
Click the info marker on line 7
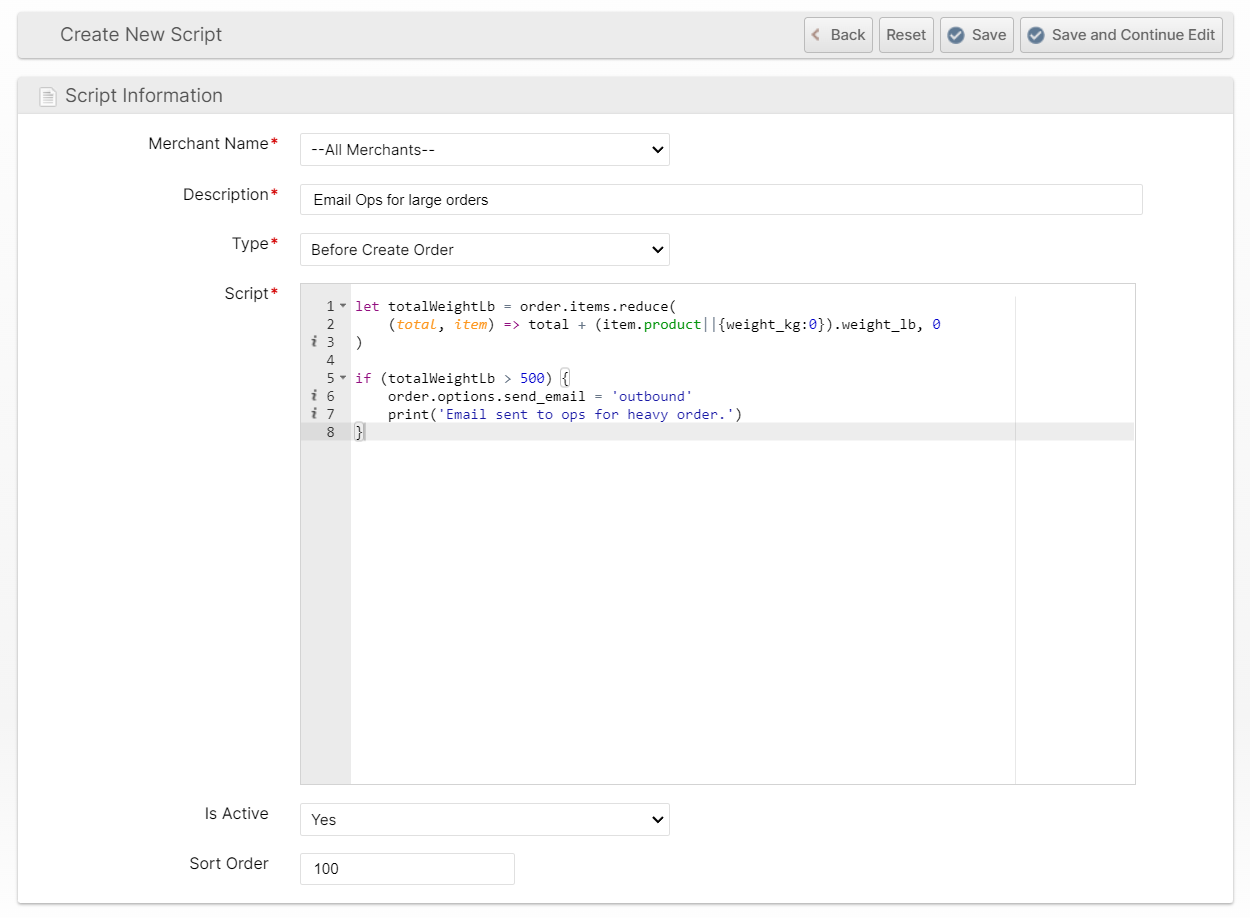click(315, 414)
